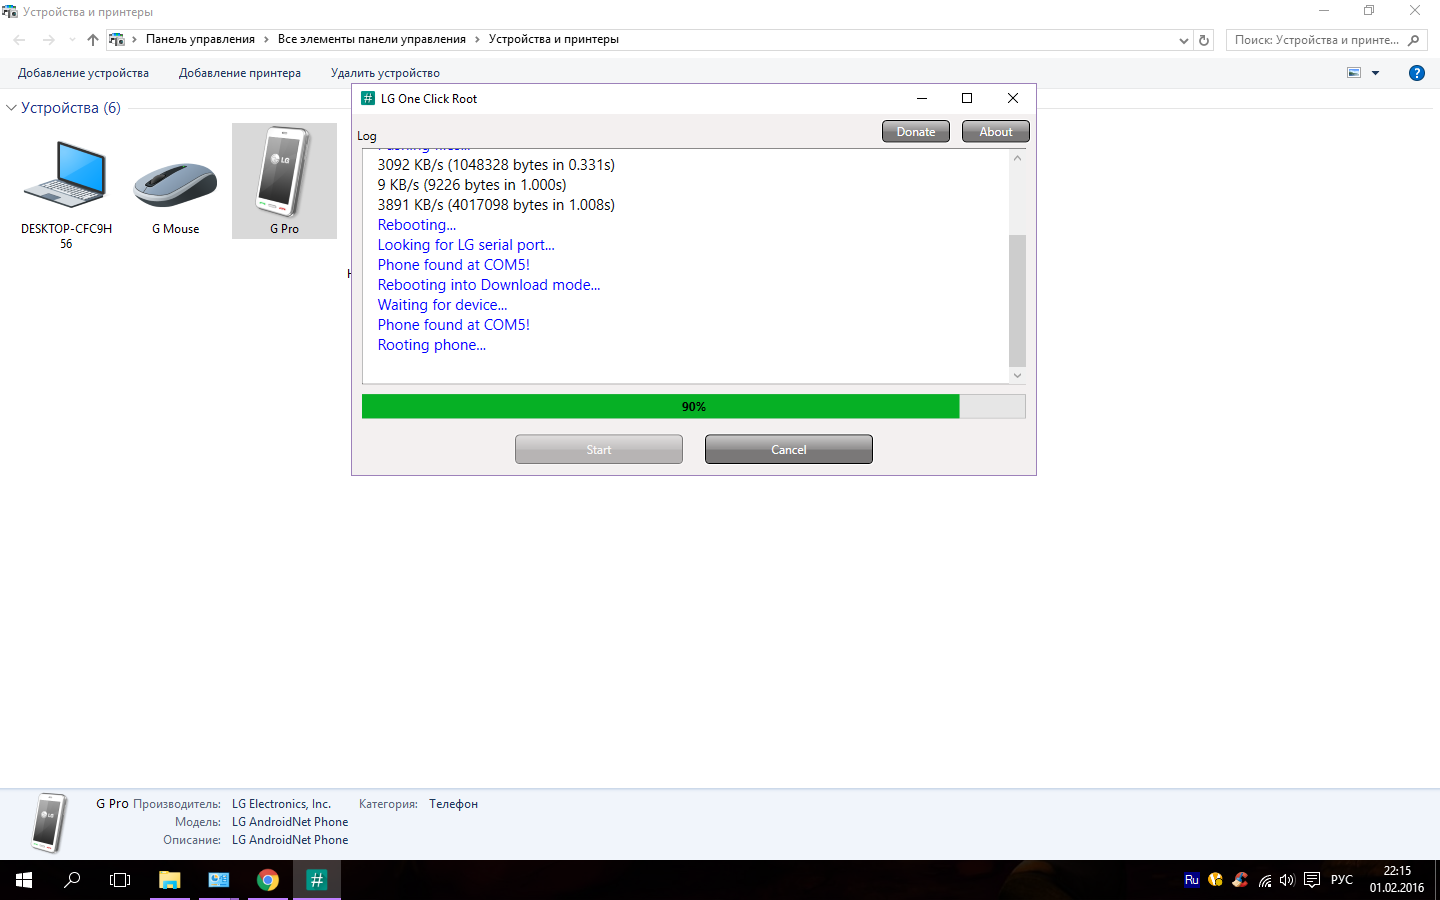
Task: Open Google Chrome from taskbar
Action: click(267, 880)
